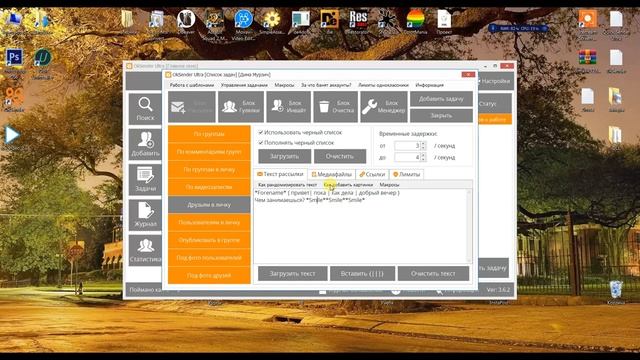Increase the 'от' delay seconds value
640x360 pixels.
pyautogui.click(x=423, y=144)
